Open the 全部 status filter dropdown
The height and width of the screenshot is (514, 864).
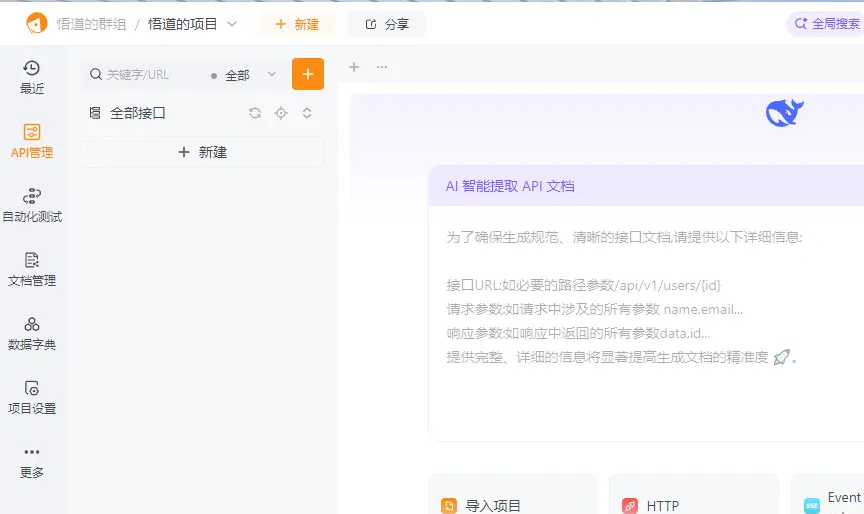tap(243, 75)
